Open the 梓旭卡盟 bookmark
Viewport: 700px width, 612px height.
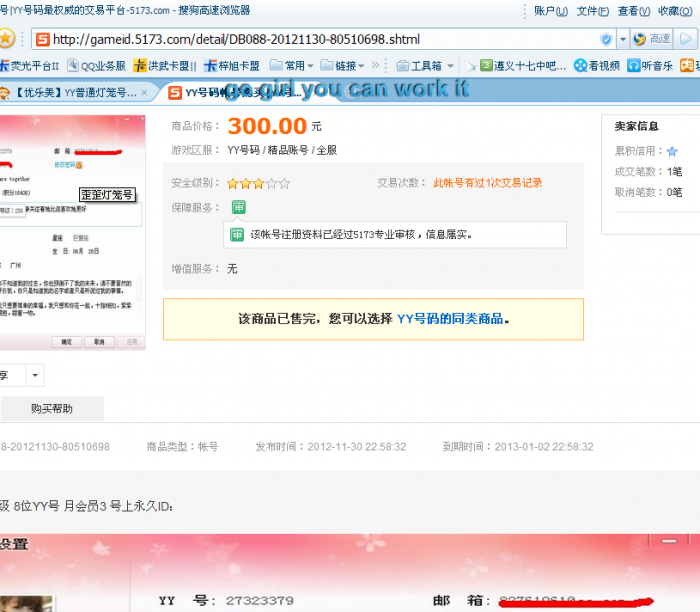pyautogui.click(x=232, y=66)
